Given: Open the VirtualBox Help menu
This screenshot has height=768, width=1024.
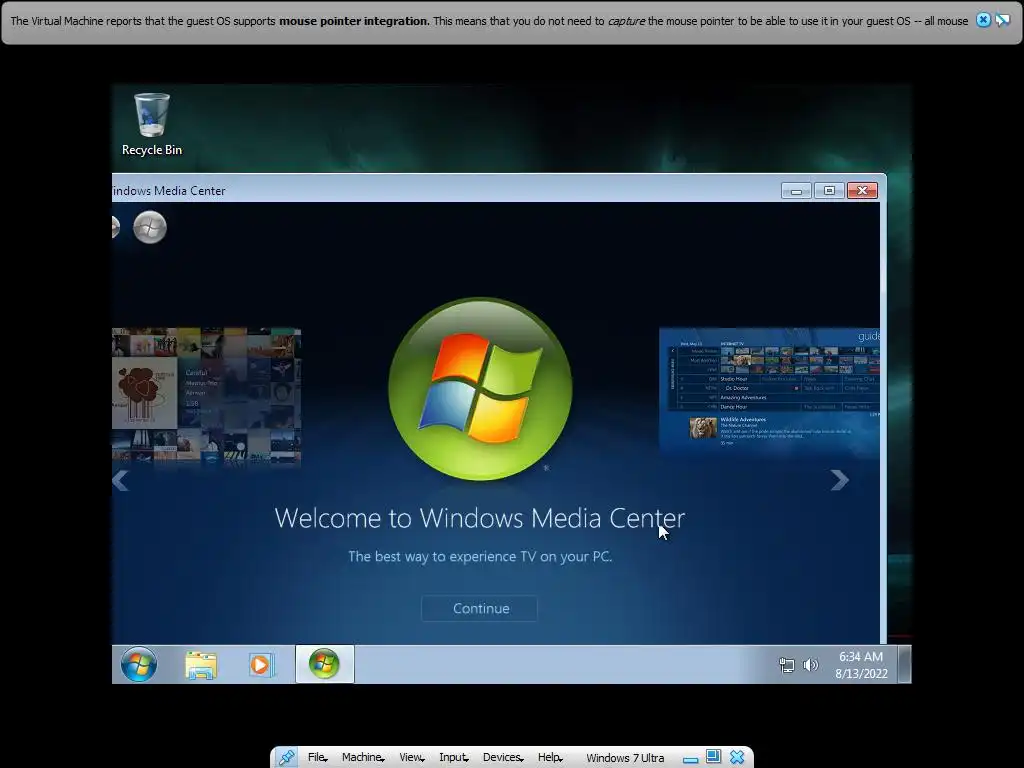Looking at the screenshot, I should tap(550, 758).
